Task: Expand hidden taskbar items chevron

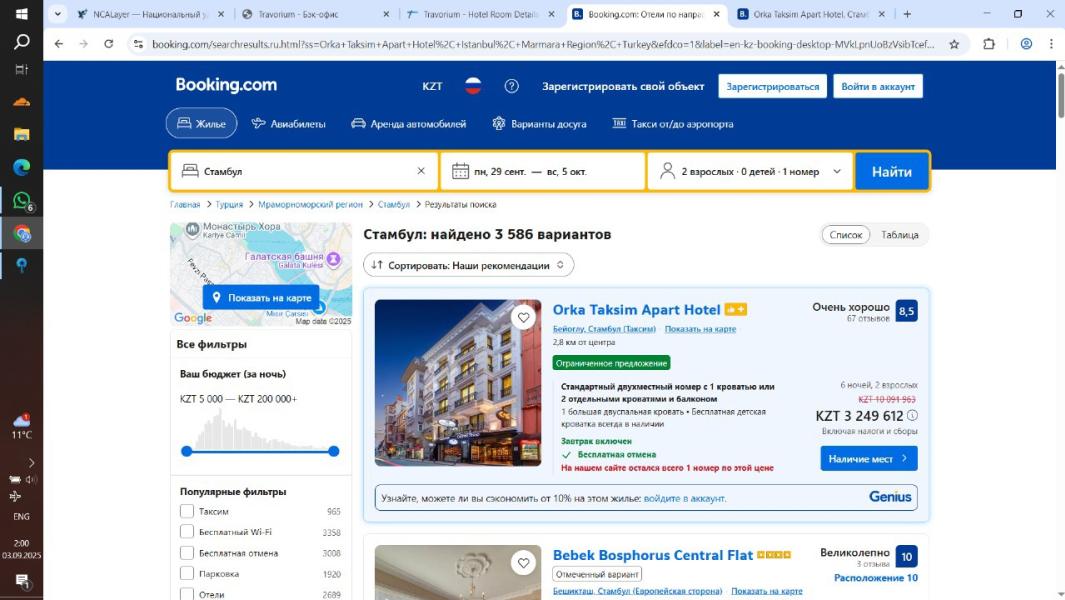Action: click(x=31, y=463)
